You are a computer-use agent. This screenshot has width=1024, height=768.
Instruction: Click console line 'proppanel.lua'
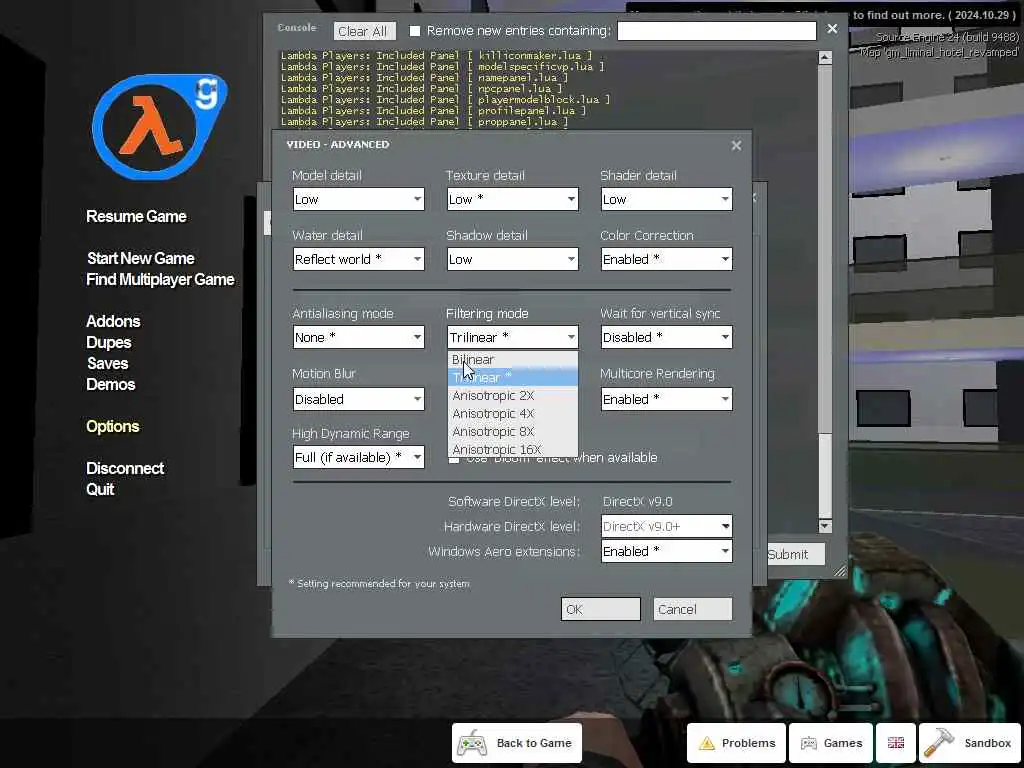(424, 121)
